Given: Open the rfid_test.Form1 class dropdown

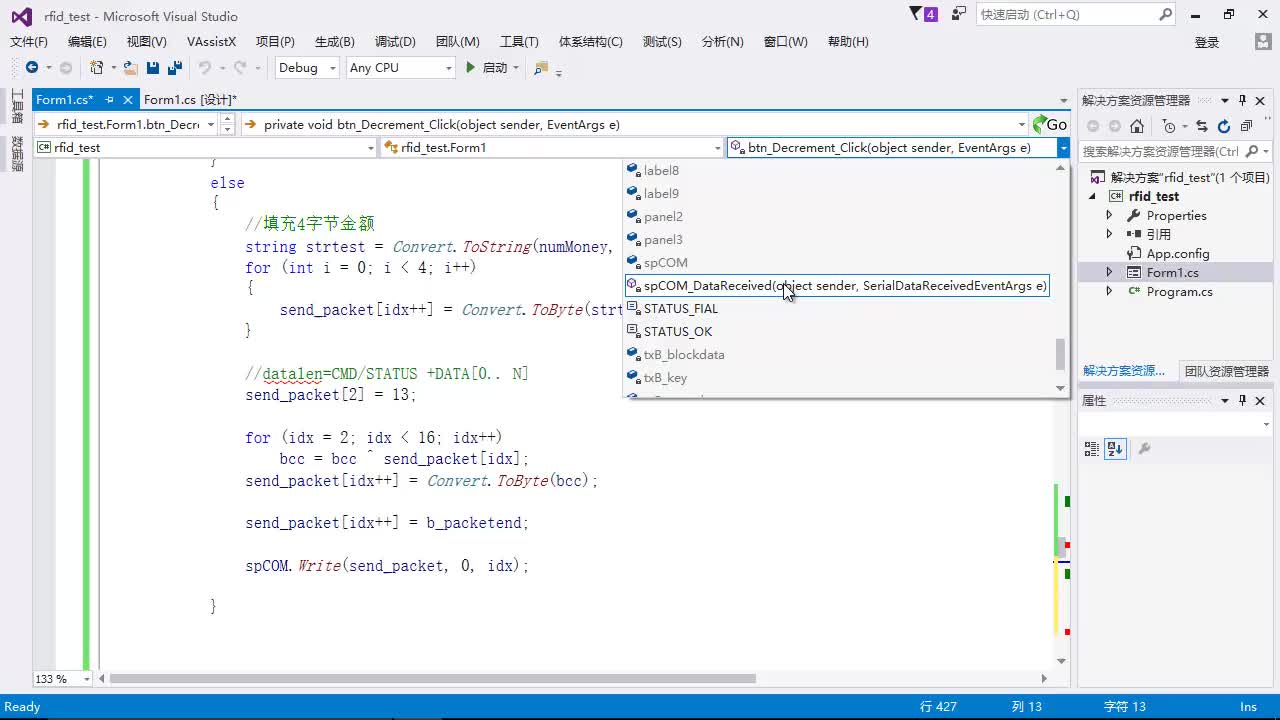Looking at the screenshot, I should (x=552, y=147).
